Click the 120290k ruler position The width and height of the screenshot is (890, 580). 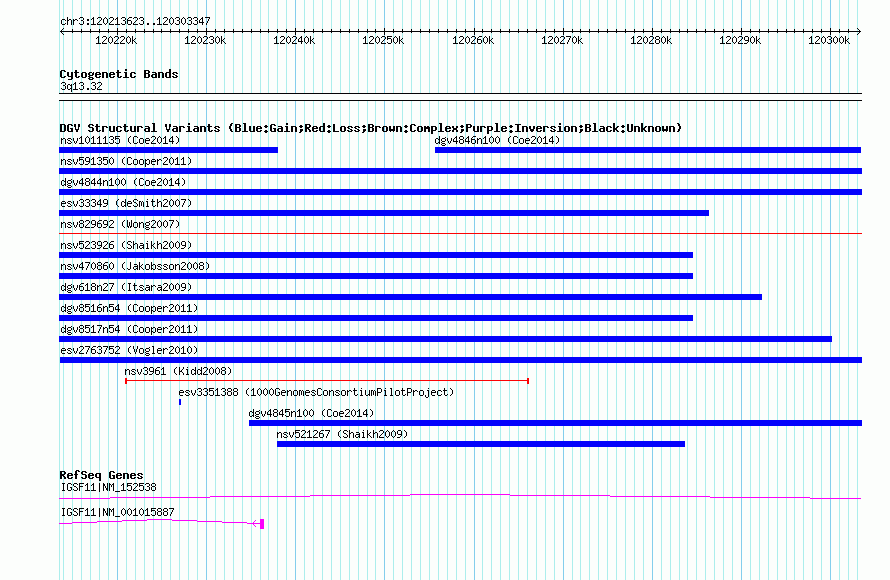pyautogui.click(x=740, y=40)
